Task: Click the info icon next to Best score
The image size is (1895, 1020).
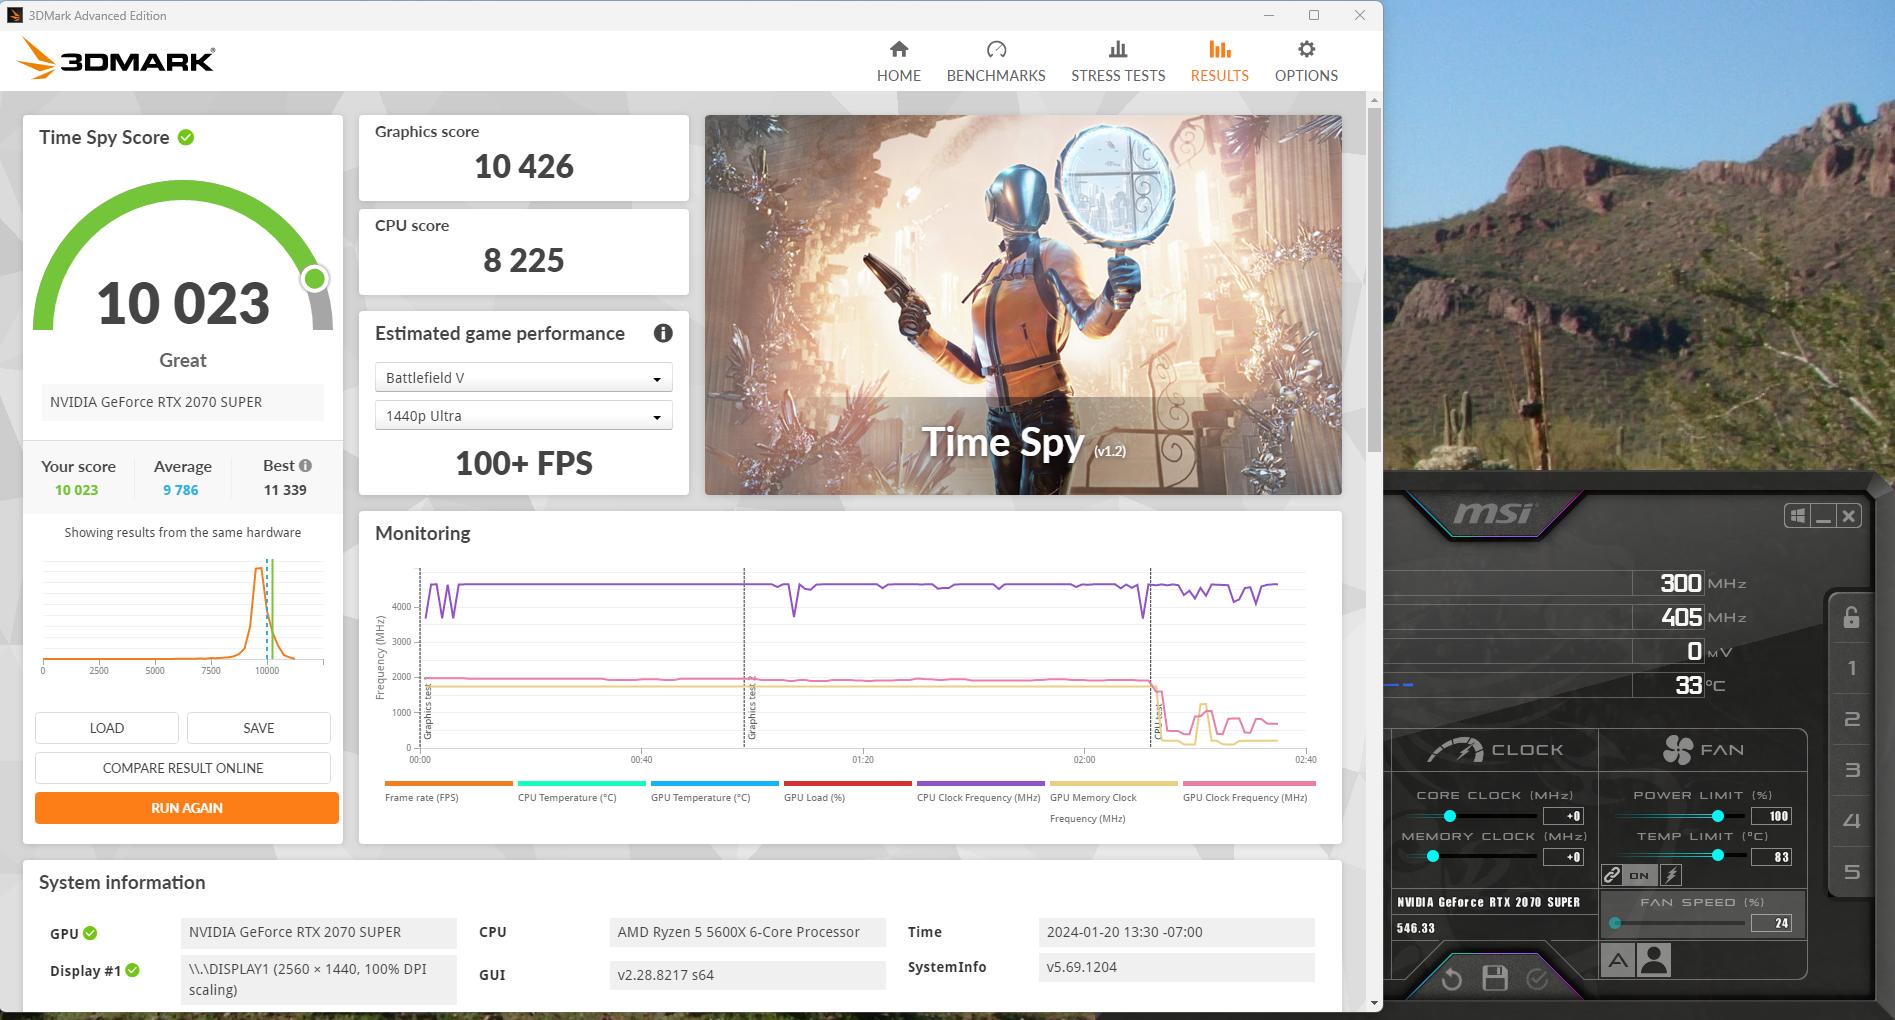Action: [x=305, y=466]
